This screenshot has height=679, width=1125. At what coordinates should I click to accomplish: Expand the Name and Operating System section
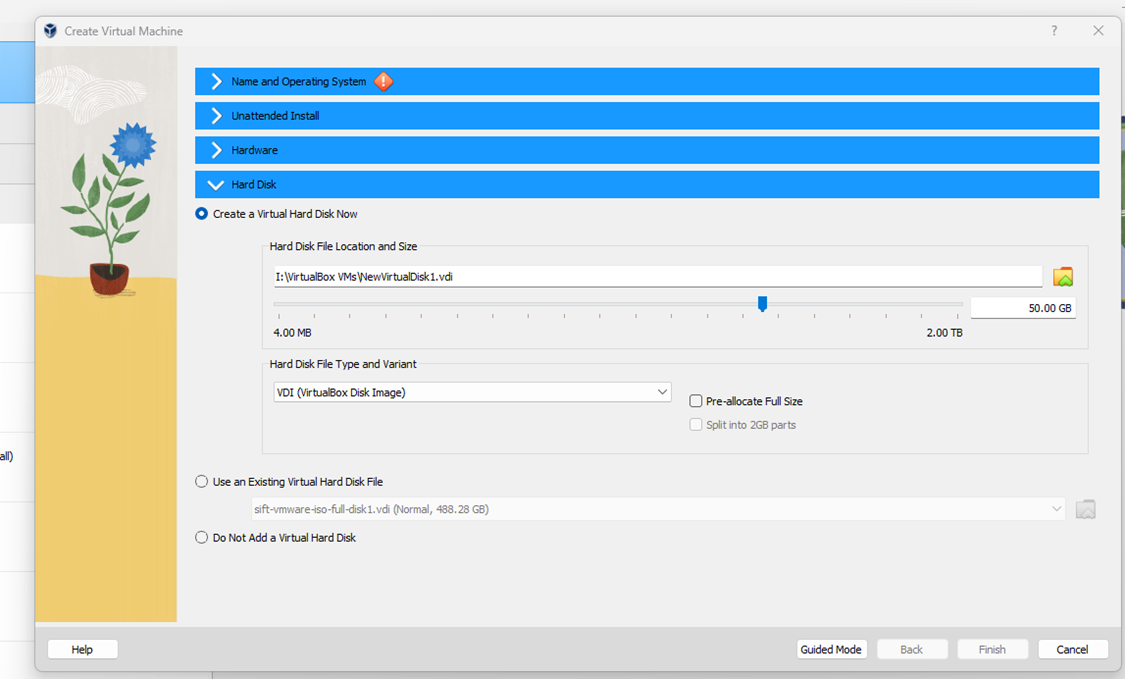point(218,81)
